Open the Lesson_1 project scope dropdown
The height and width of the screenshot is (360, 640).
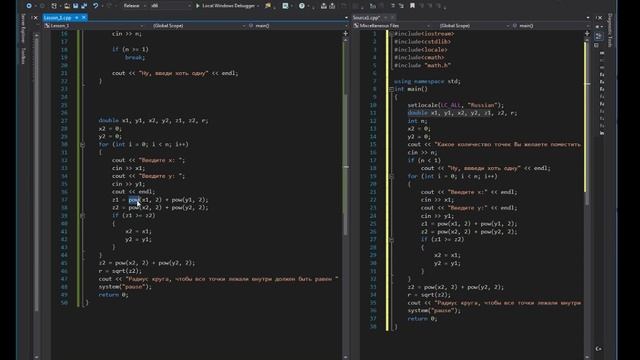94,26
